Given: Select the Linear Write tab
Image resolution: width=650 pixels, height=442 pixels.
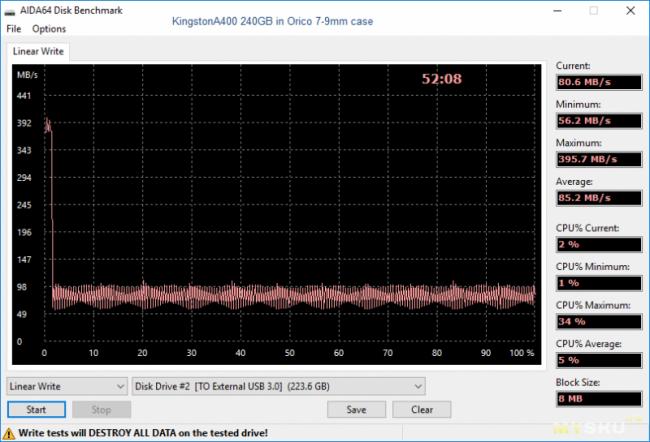Looking at the screenshot, I should pos(38,51).
